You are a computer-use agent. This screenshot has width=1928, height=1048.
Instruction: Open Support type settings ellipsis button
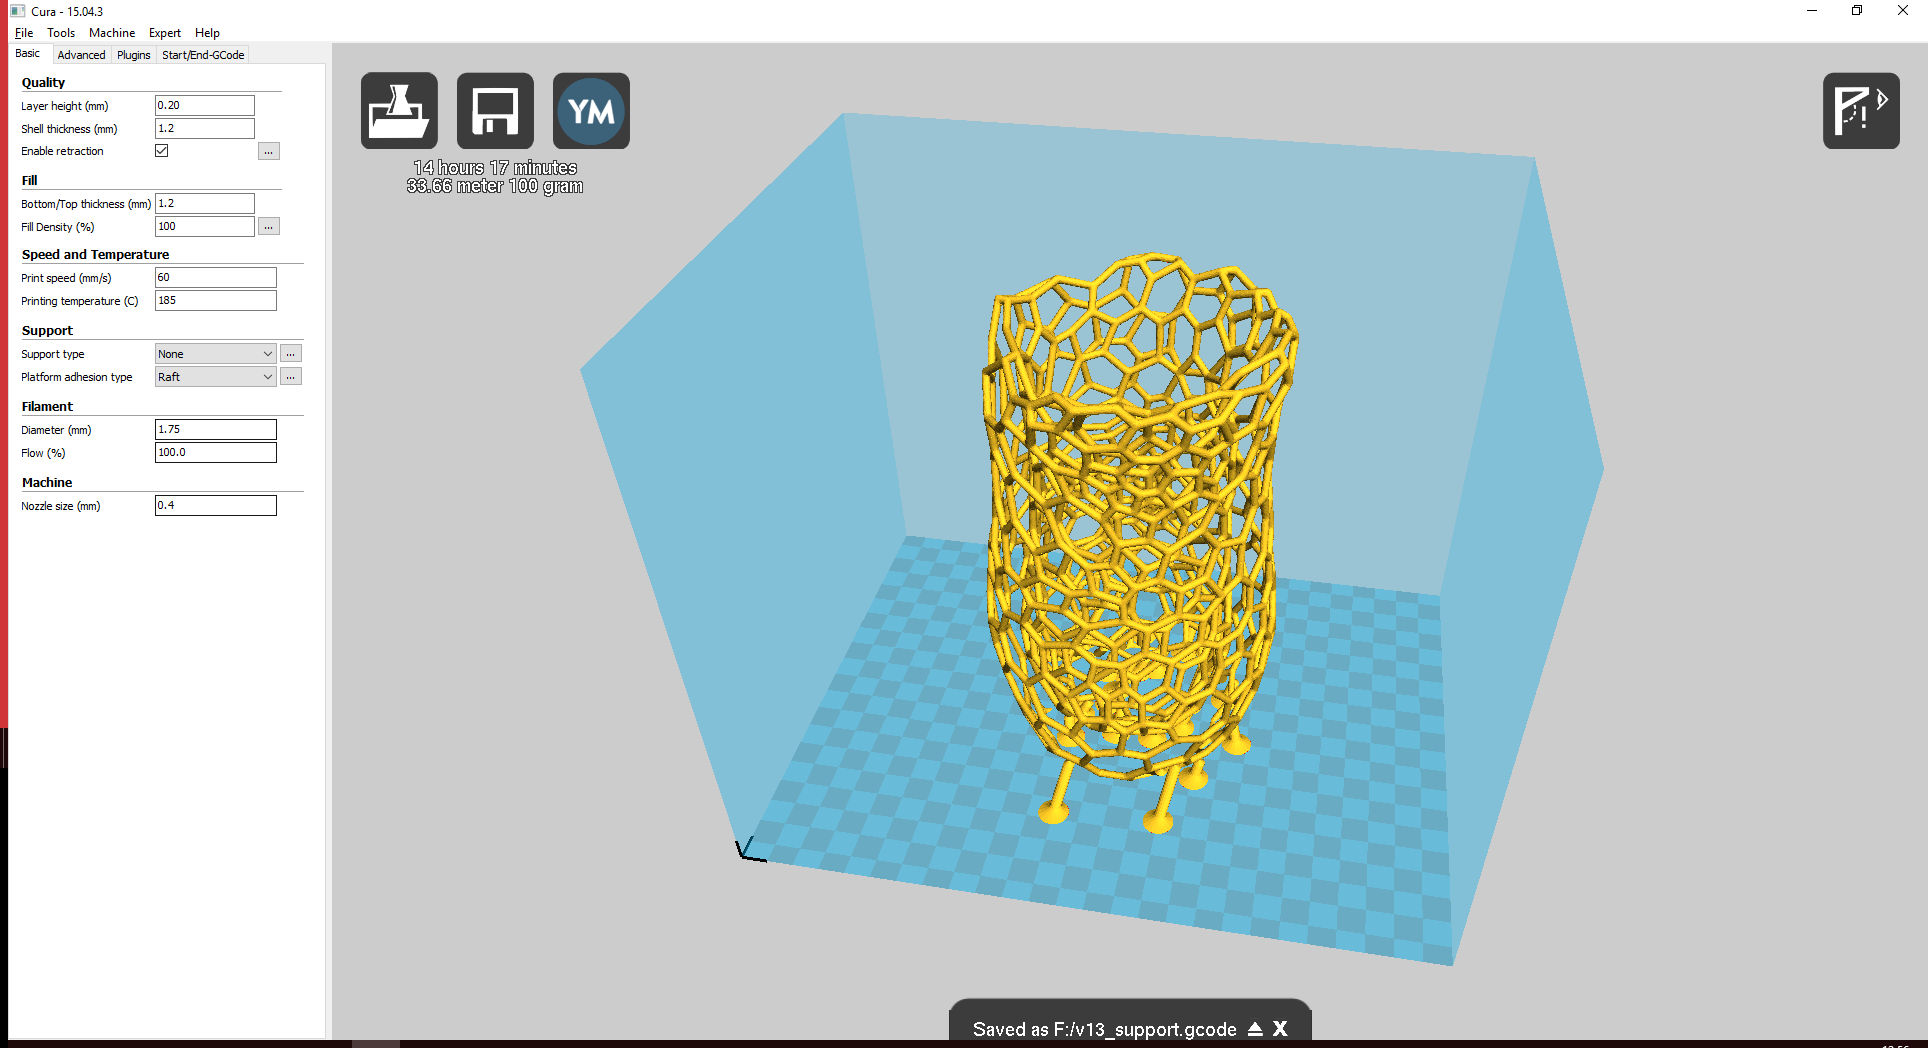coord(291,353)
